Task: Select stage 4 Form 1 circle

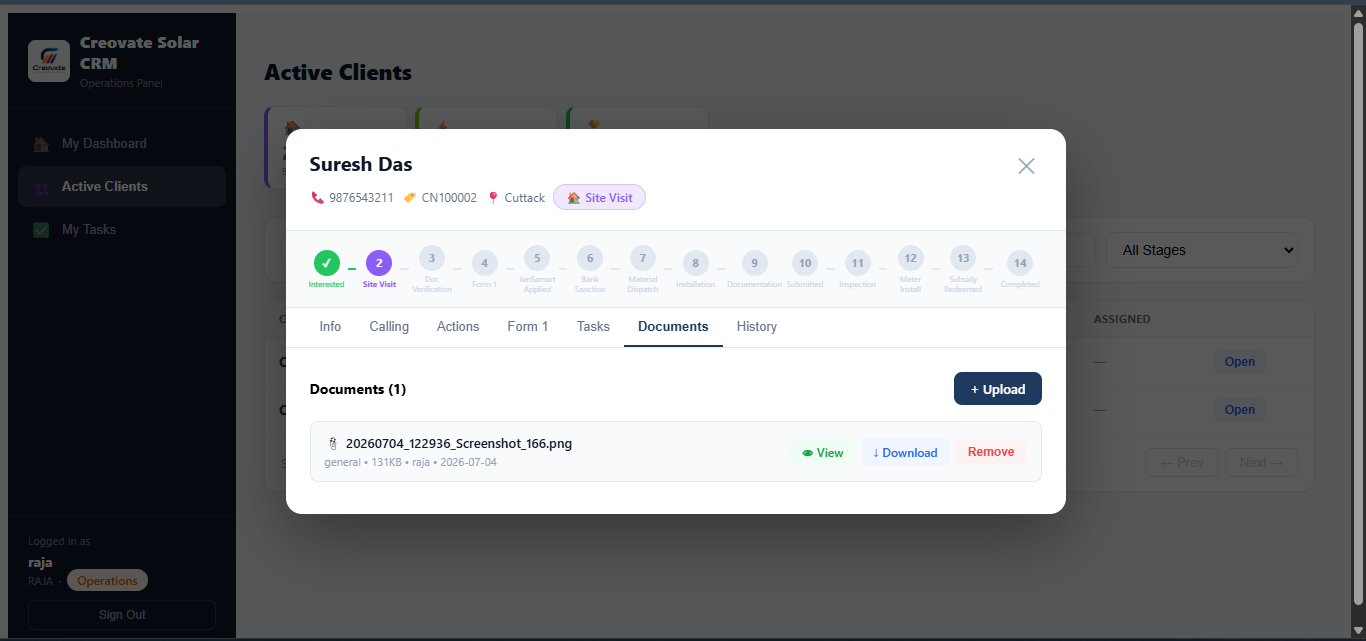Action: click(484, 263)
